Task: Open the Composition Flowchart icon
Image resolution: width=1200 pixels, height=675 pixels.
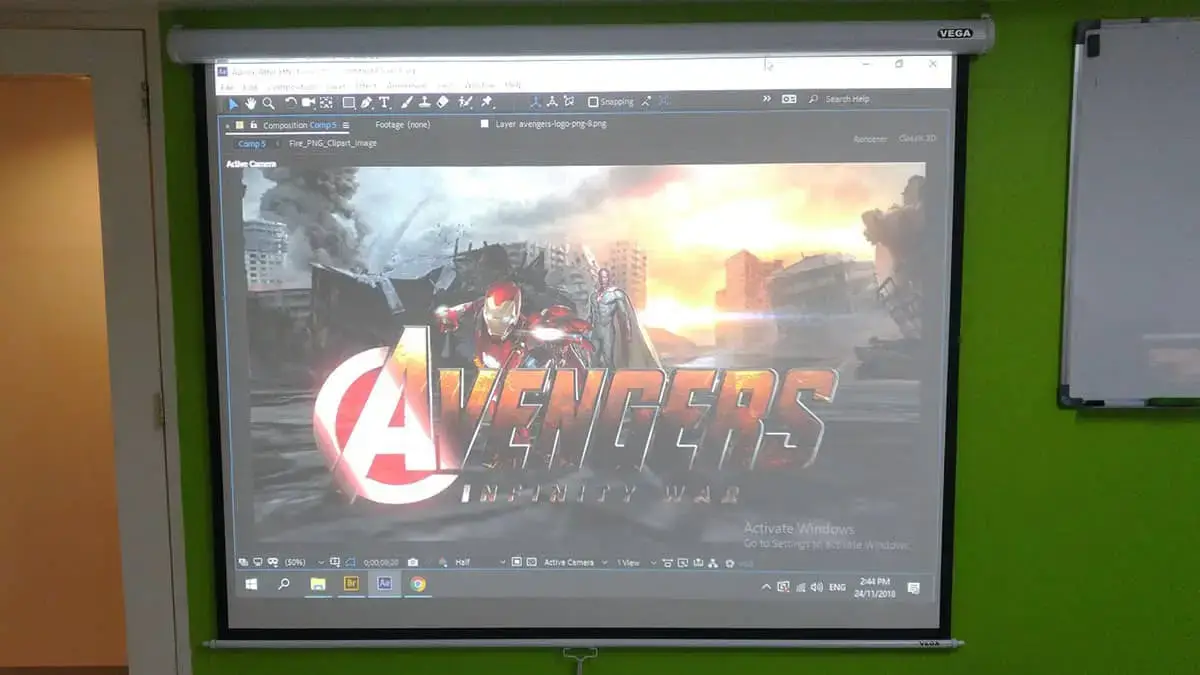Action: coord(713,562)
